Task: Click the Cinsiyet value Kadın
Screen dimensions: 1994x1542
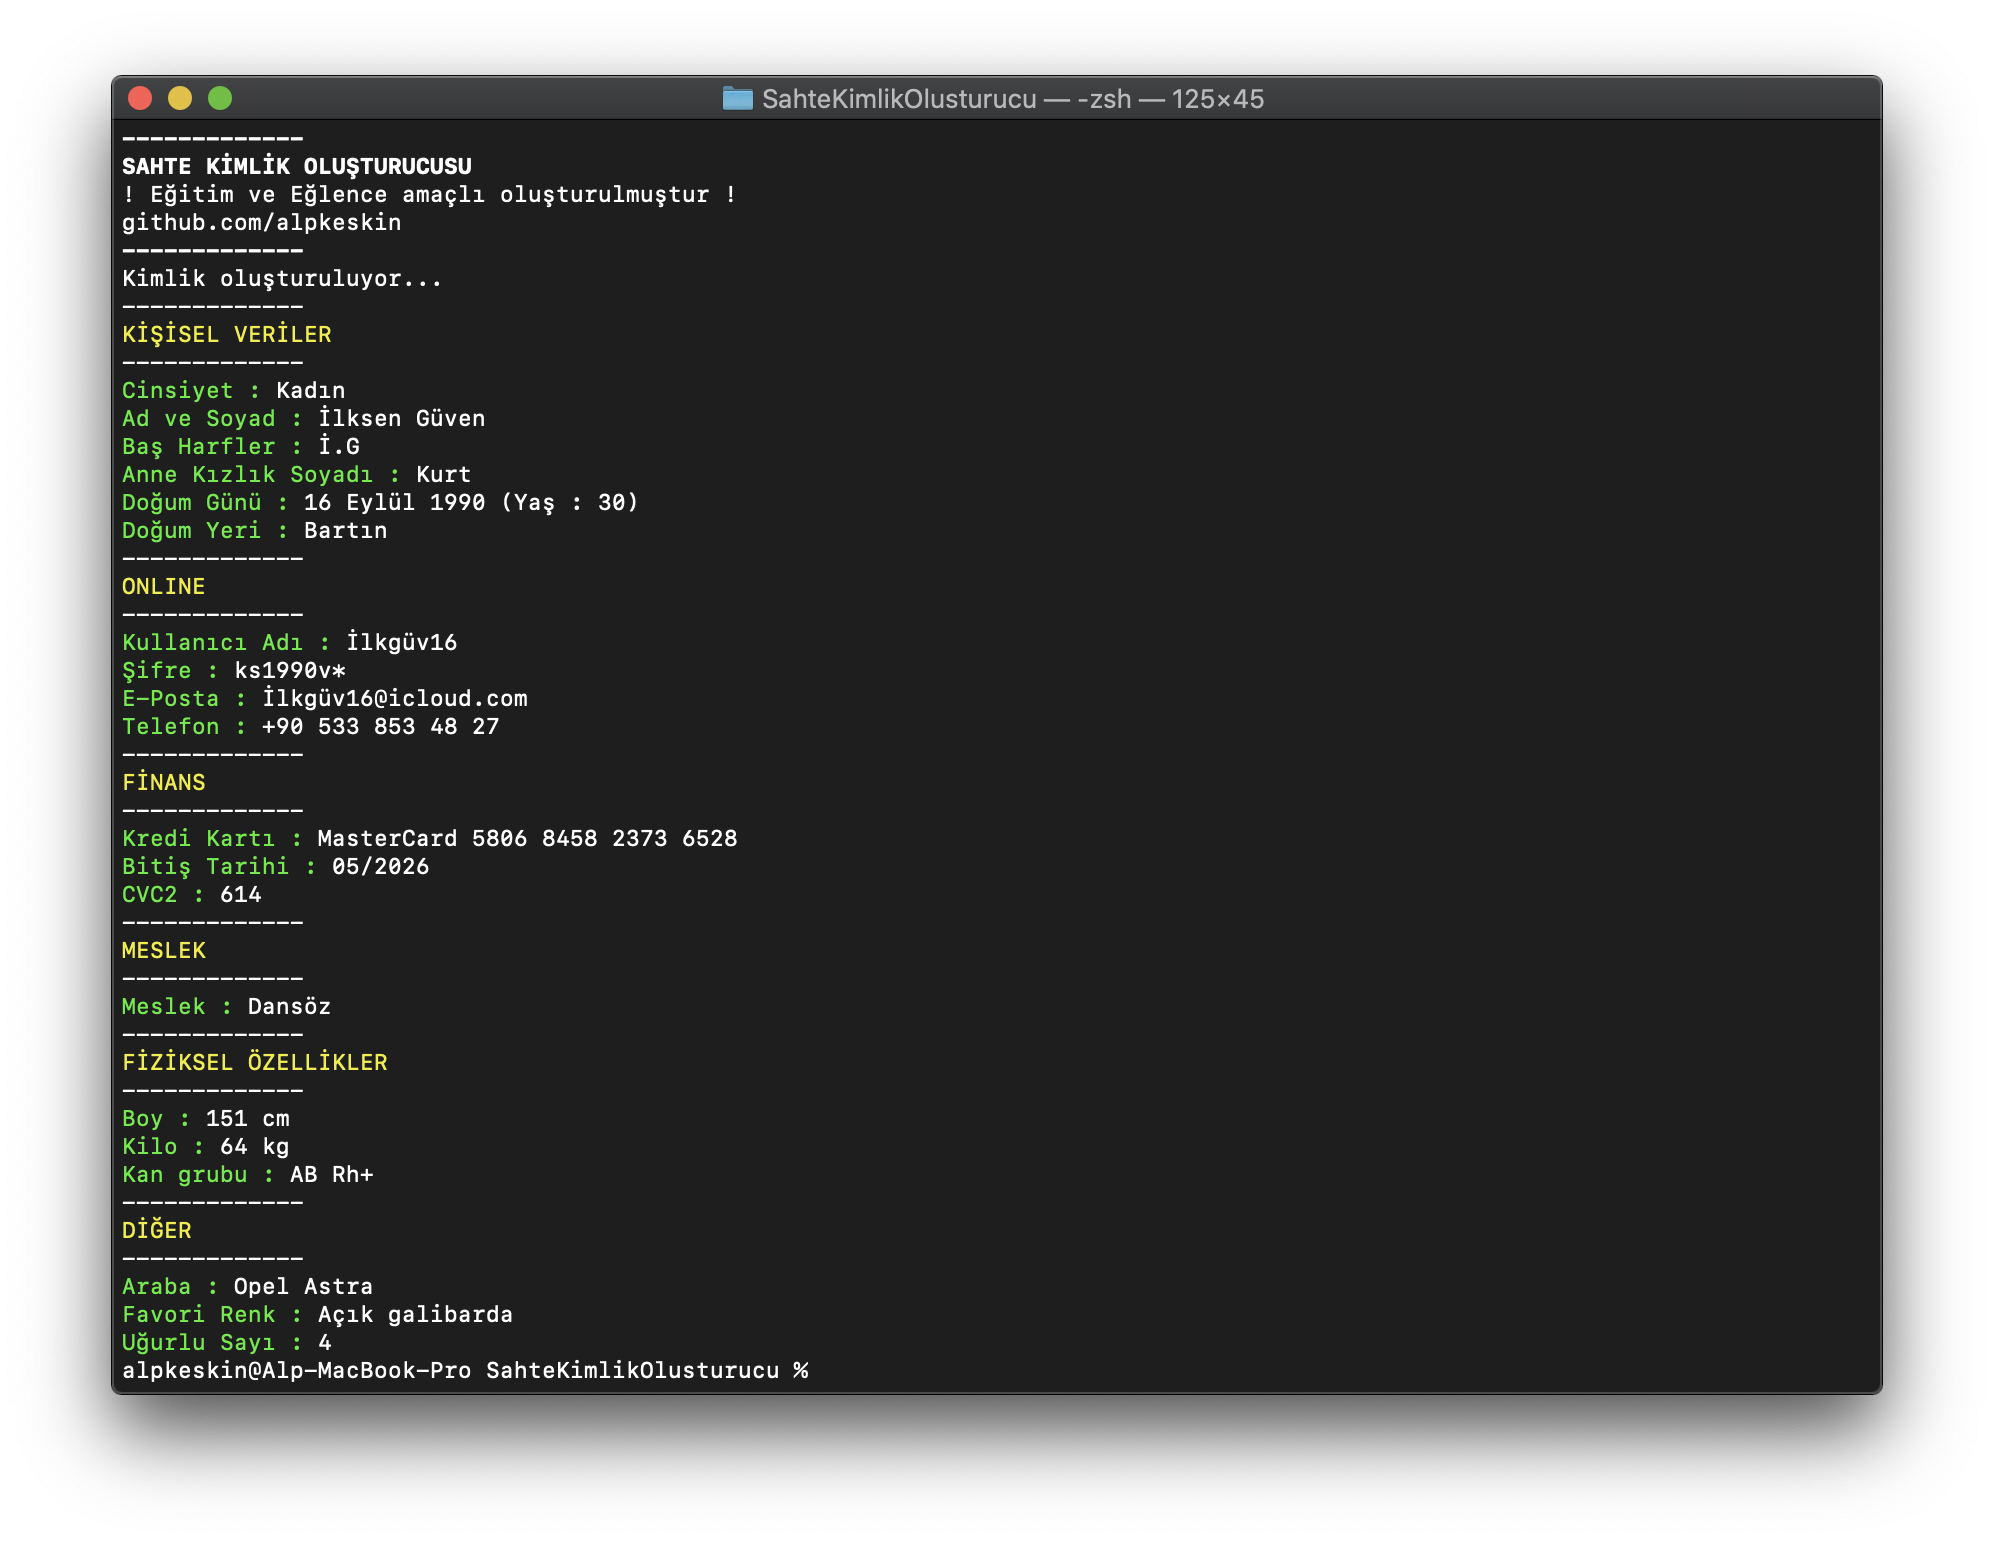Action: coord(311,390)
